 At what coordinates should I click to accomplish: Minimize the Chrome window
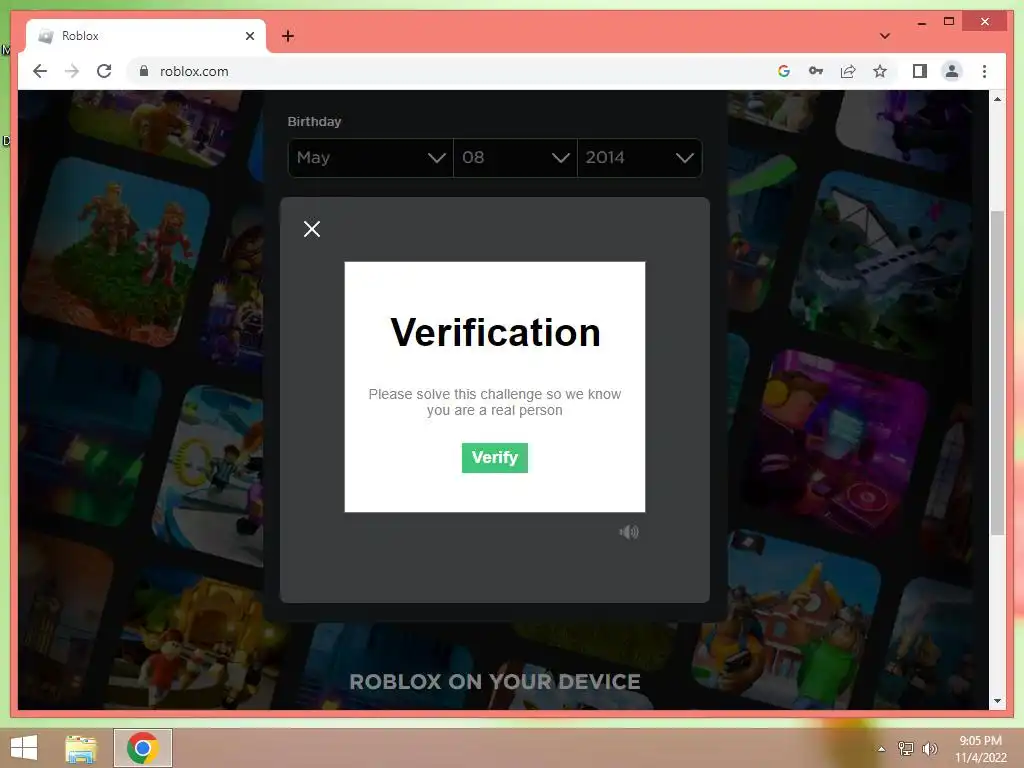(x=921, y=23)
